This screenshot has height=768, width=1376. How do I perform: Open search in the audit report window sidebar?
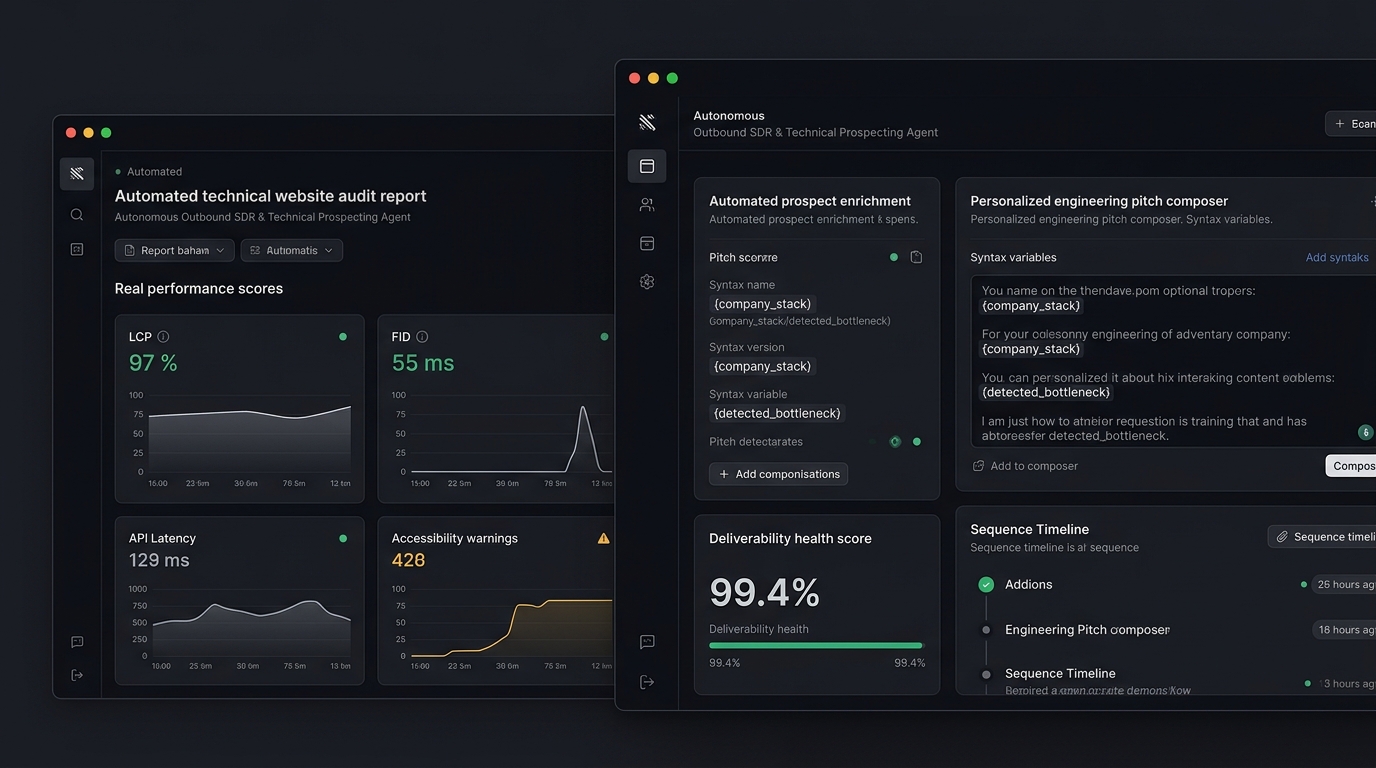77,214
